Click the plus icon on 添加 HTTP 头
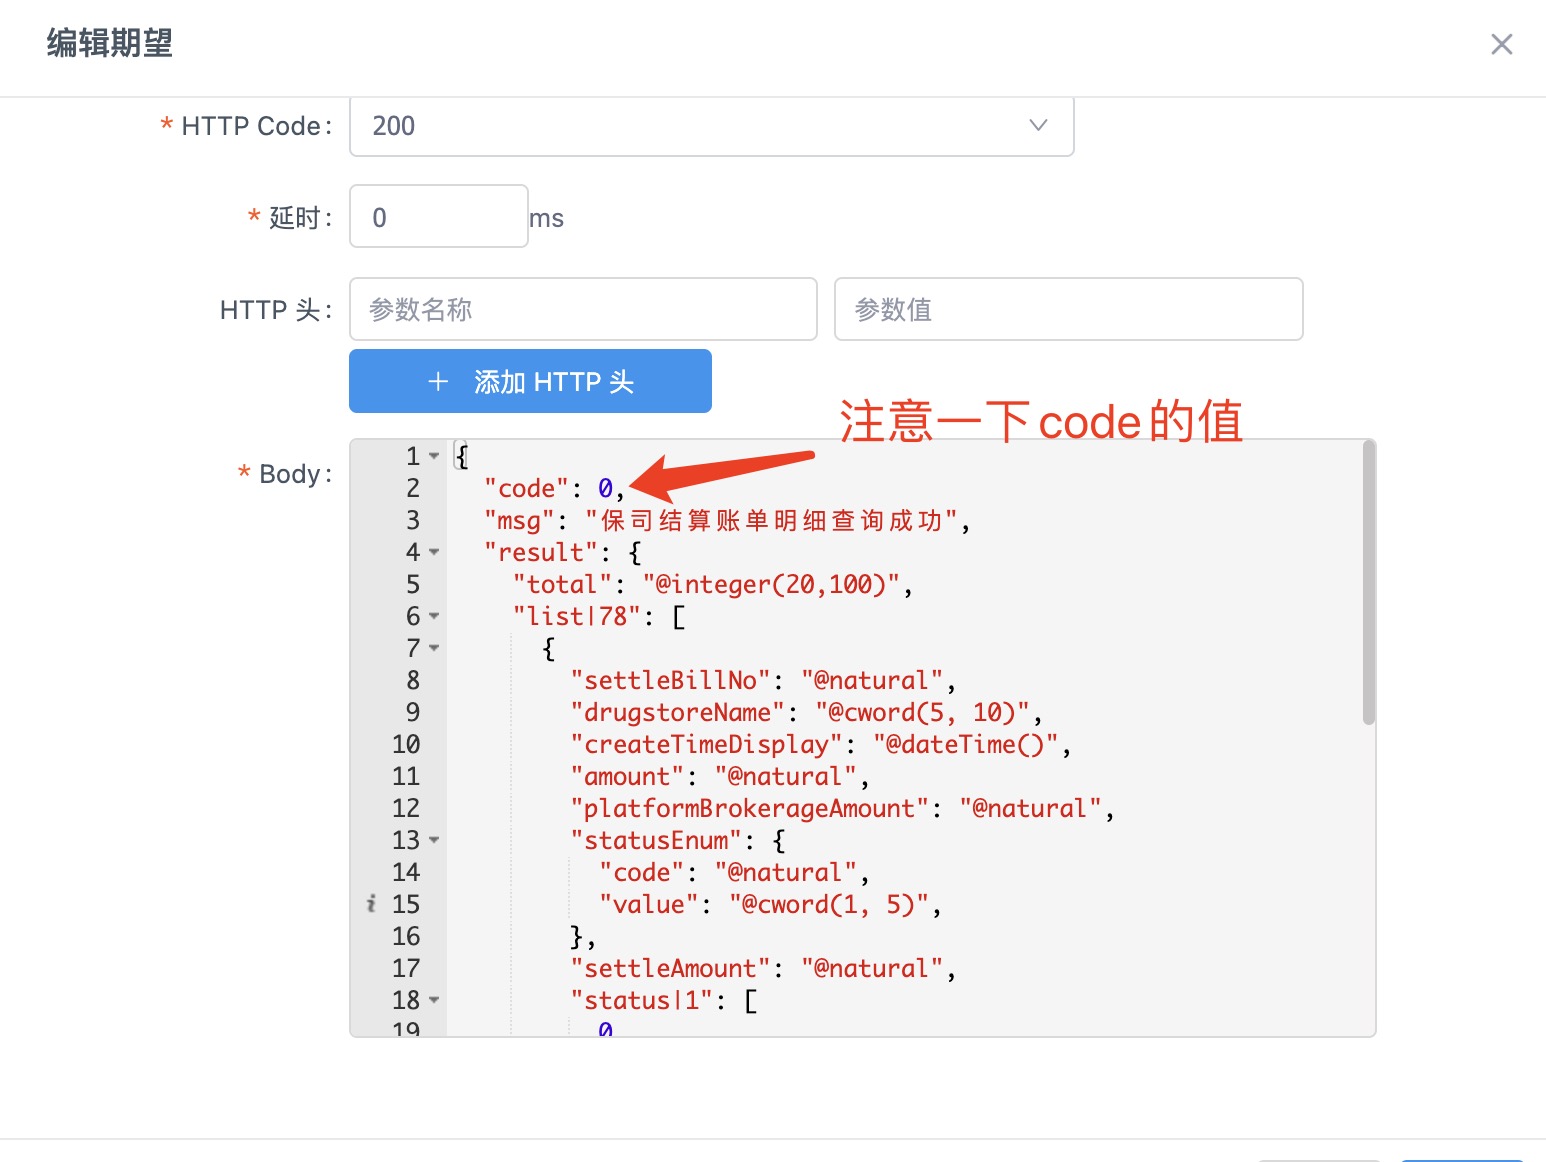 coord(438,381)
